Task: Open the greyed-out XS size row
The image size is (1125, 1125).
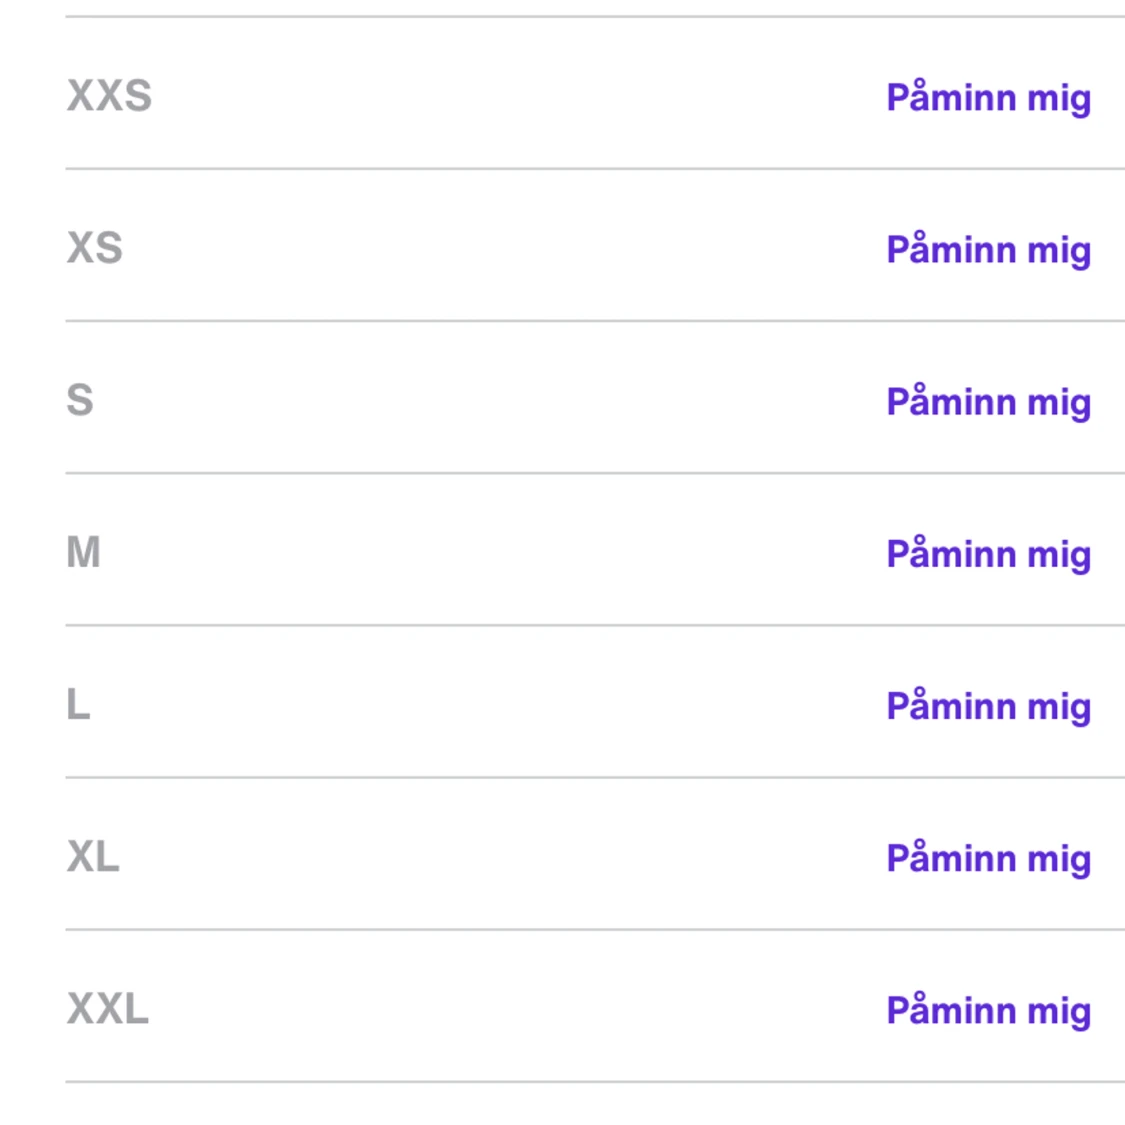Action: [x=500, y=246]
